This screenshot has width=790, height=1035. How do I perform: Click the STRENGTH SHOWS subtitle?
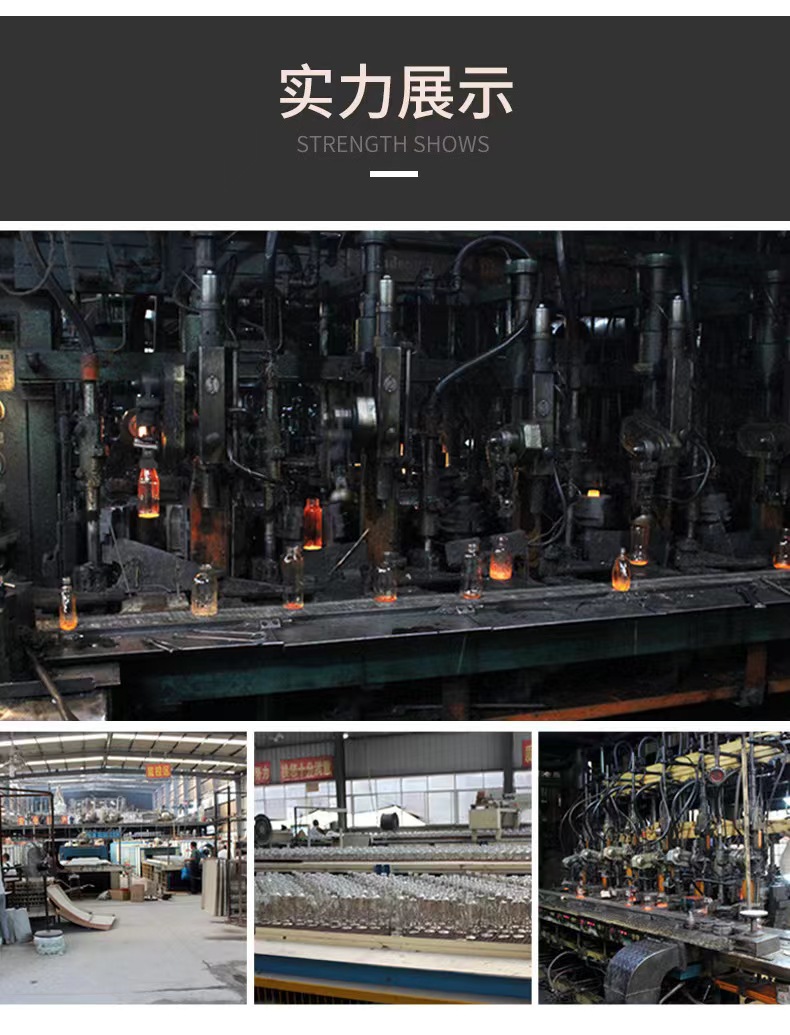[393, 145]
